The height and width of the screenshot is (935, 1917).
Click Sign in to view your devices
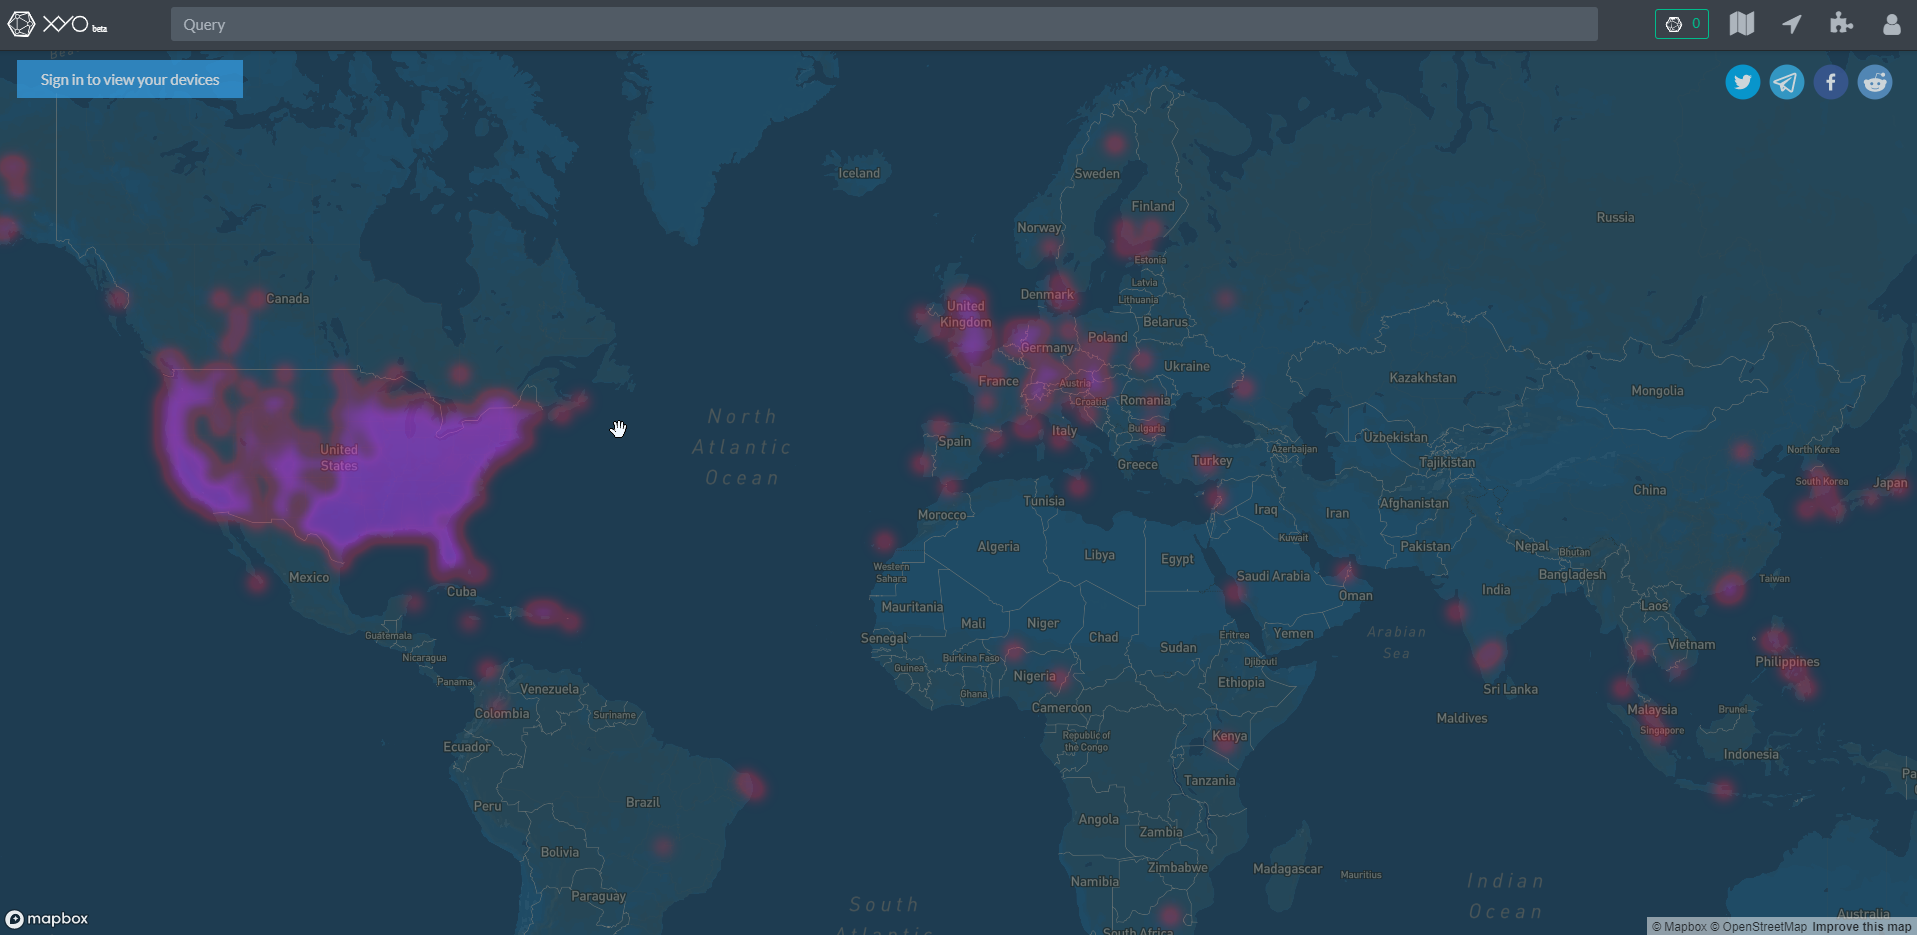click(130, 79)
